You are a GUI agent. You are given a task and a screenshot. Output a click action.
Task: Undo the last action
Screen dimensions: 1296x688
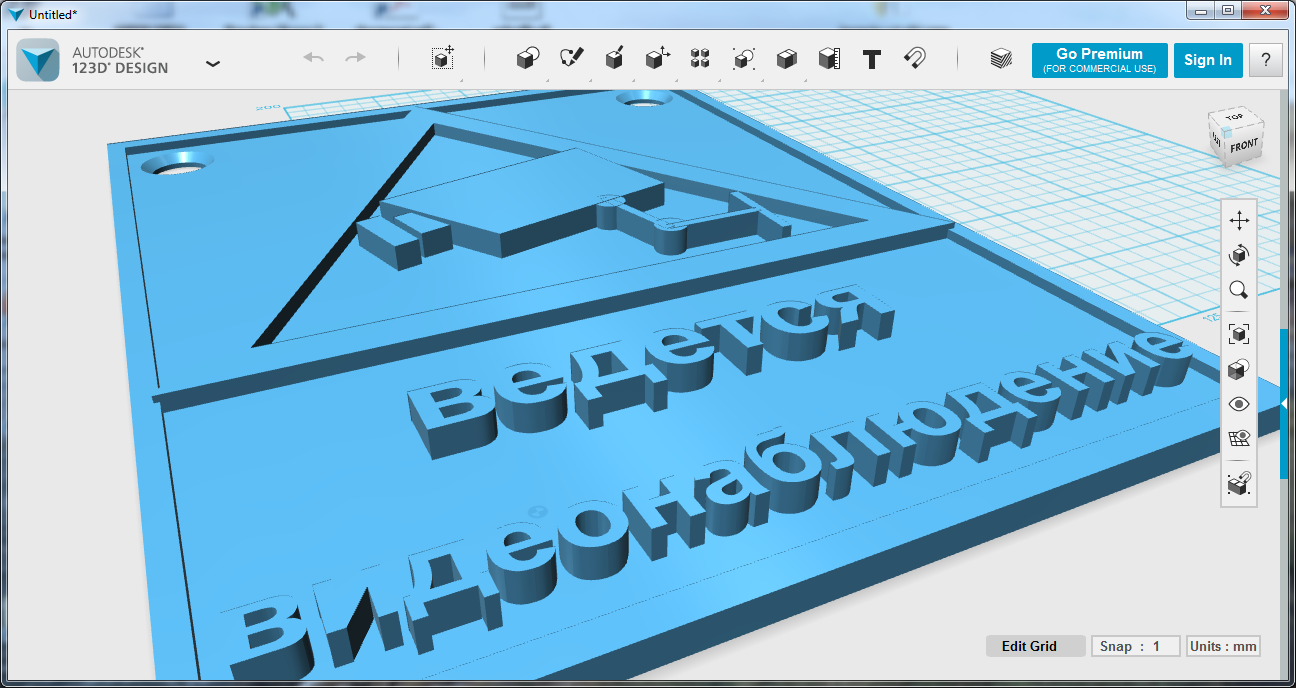tap(314, 58)
